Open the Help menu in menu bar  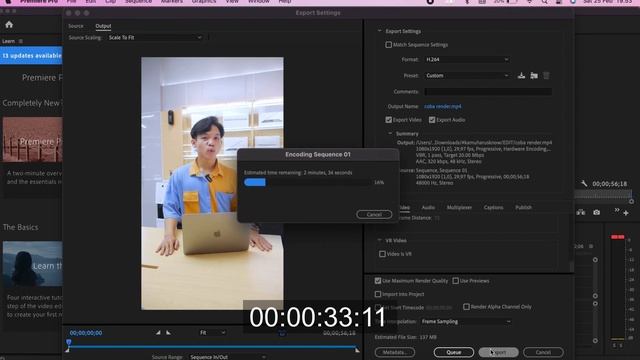tap(284, 2)
